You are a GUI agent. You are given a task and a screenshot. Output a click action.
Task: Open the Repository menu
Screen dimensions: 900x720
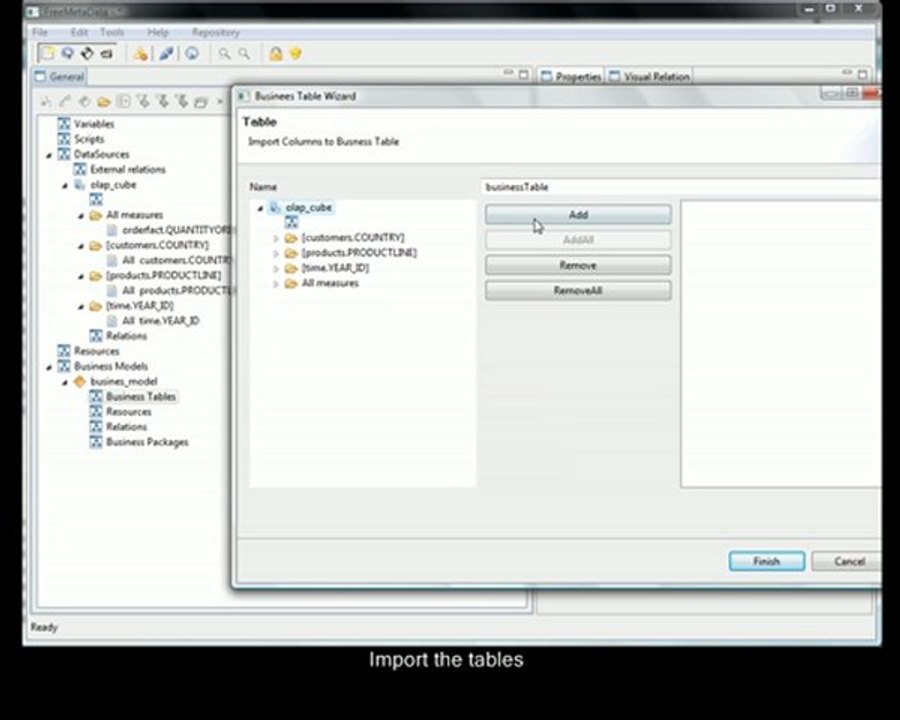coord(216,32)
